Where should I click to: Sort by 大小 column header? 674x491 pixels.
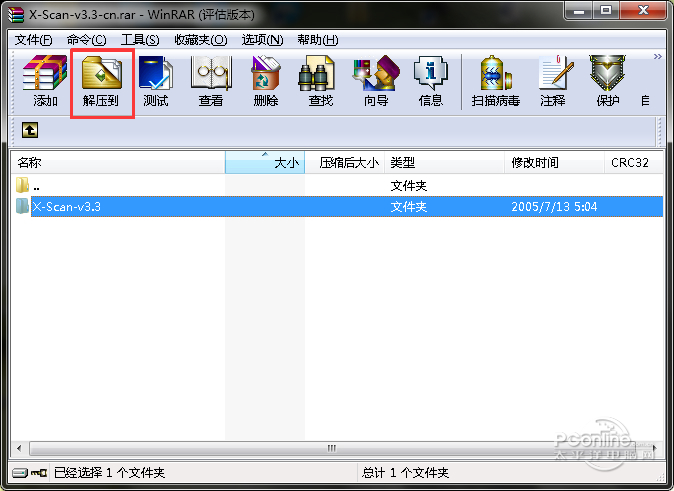click(265, 163)
